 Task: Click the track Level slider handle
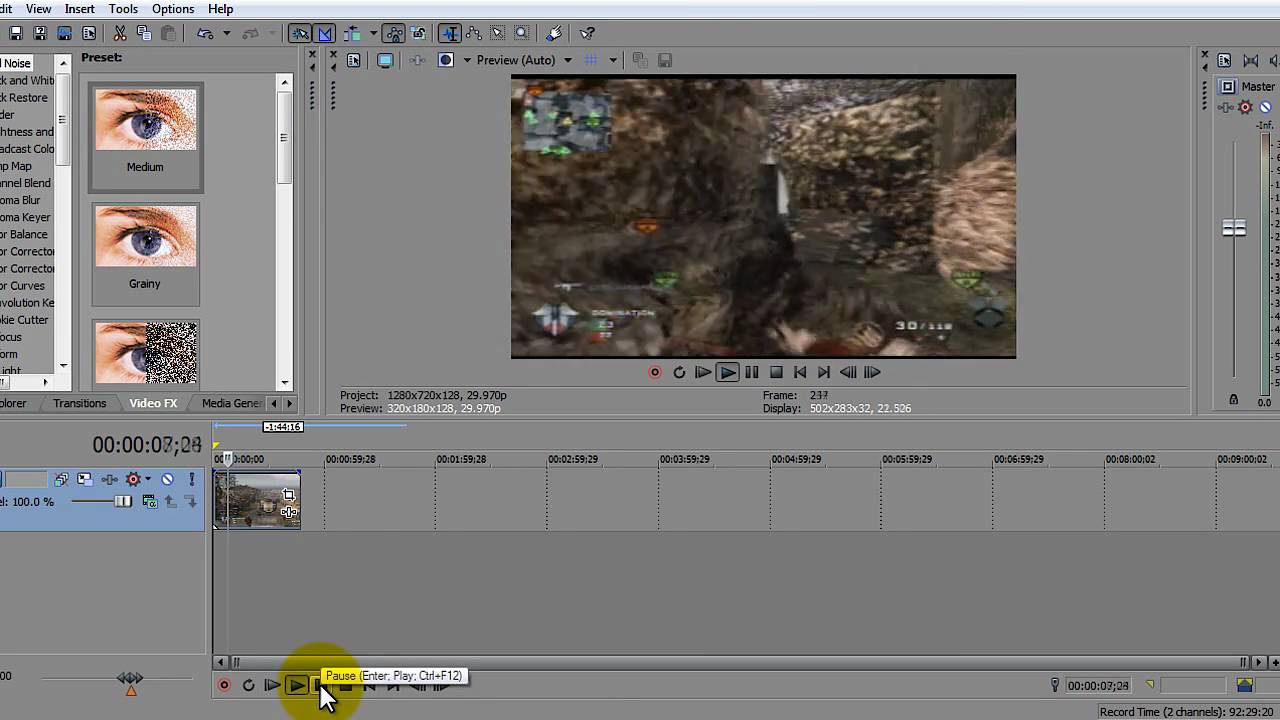[123, 501]
